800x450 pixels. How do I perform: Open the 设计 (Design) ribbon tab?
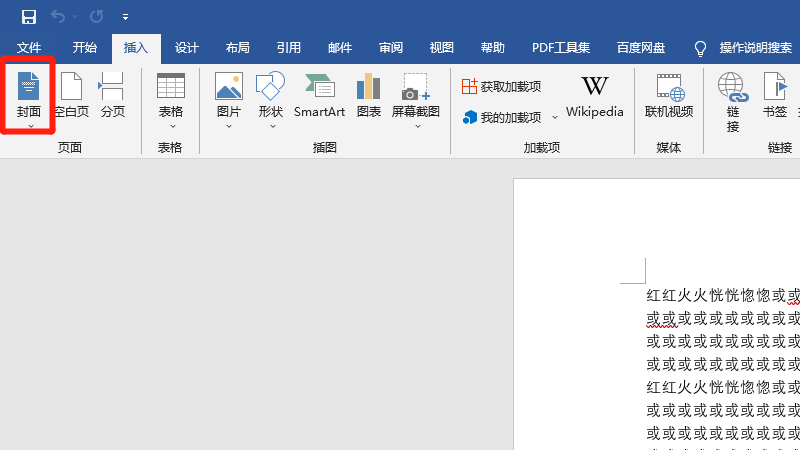click(187, 48)
